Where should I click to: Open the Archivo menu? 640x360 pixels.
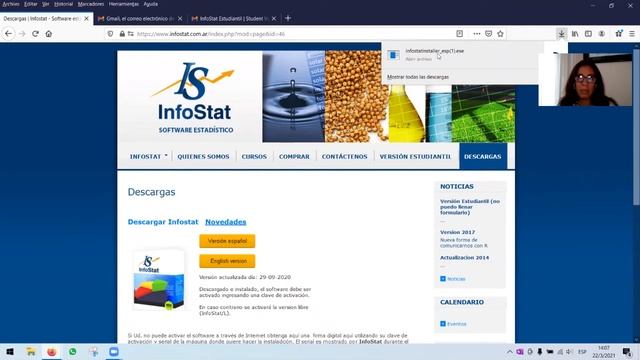click(x=11, y=4)
